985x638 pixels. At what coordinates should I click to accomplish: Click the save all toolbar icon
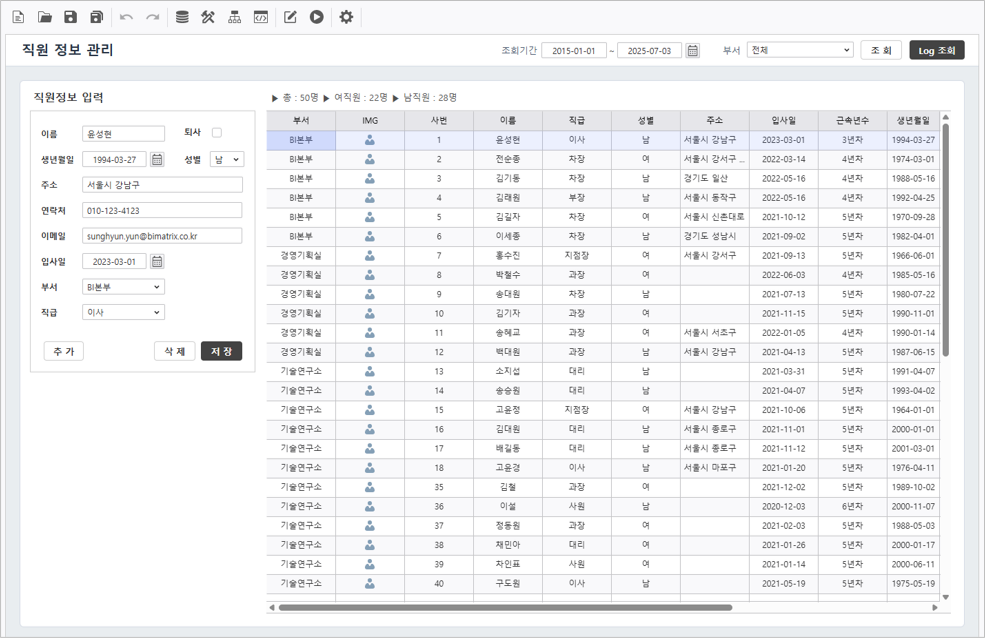(x=96, y=17)
